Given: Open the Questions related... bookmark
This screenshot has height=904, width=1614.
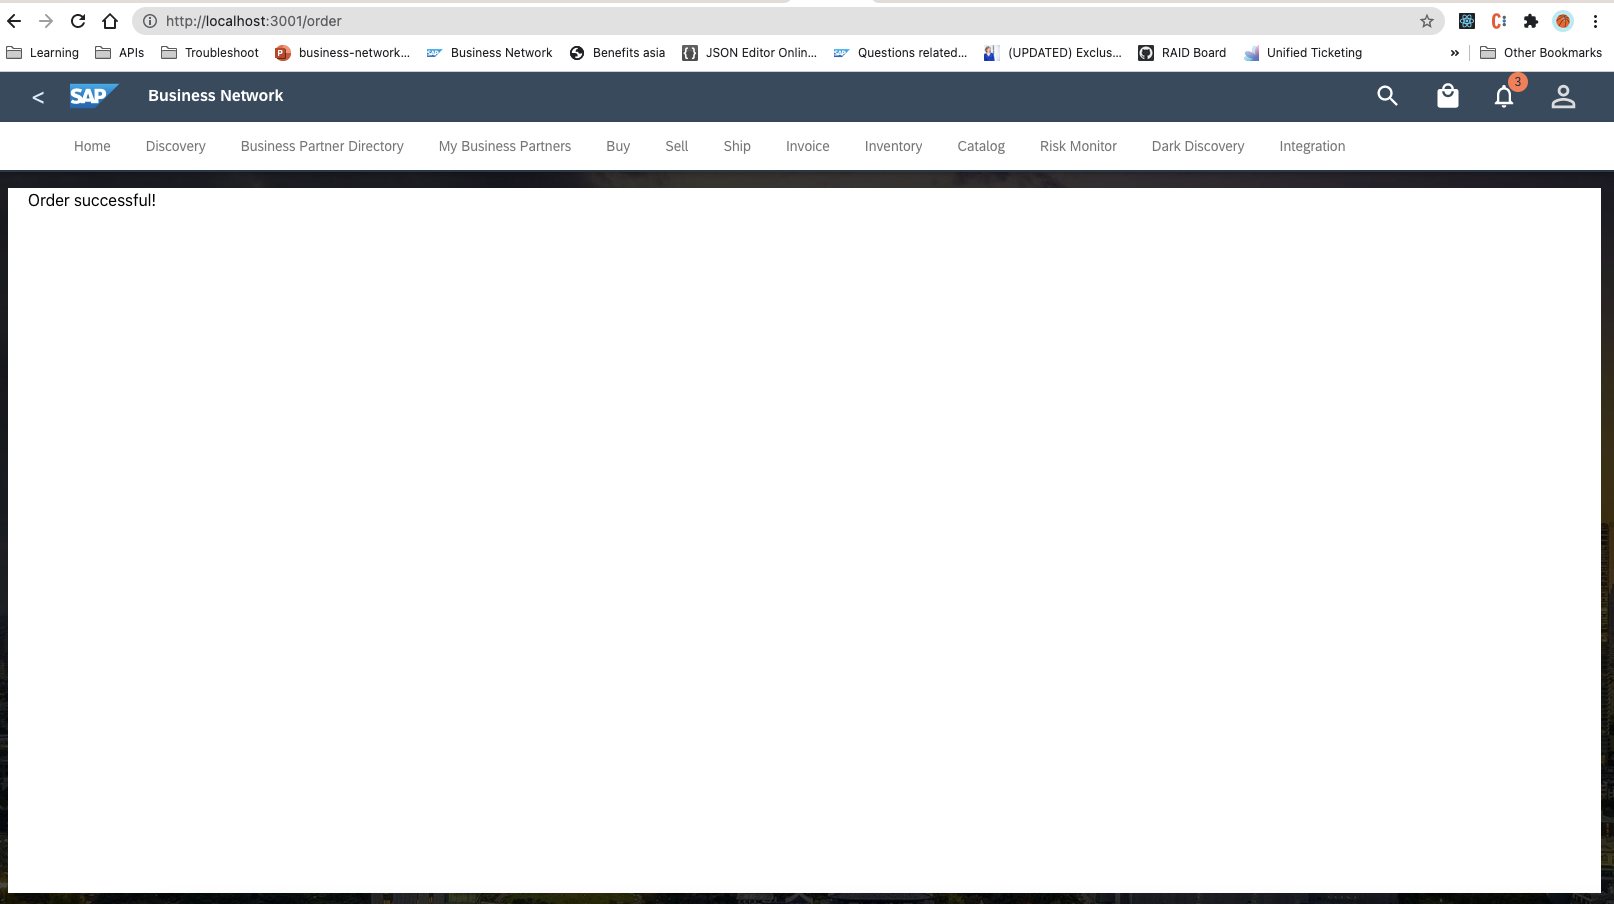Looking at the screenshot, I should pyautogui.click(x=901, y=53).
